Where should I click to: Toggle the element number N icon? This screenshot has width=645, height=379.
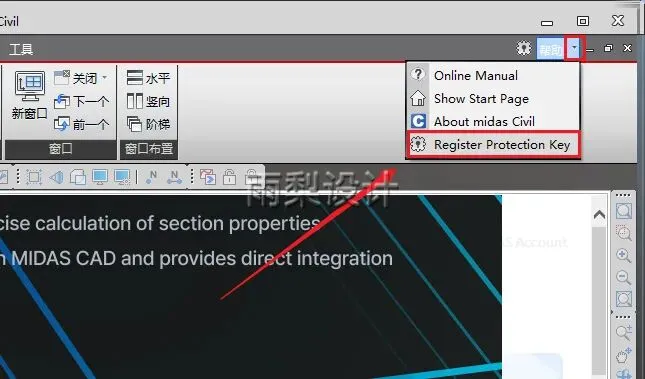point(174,177)
